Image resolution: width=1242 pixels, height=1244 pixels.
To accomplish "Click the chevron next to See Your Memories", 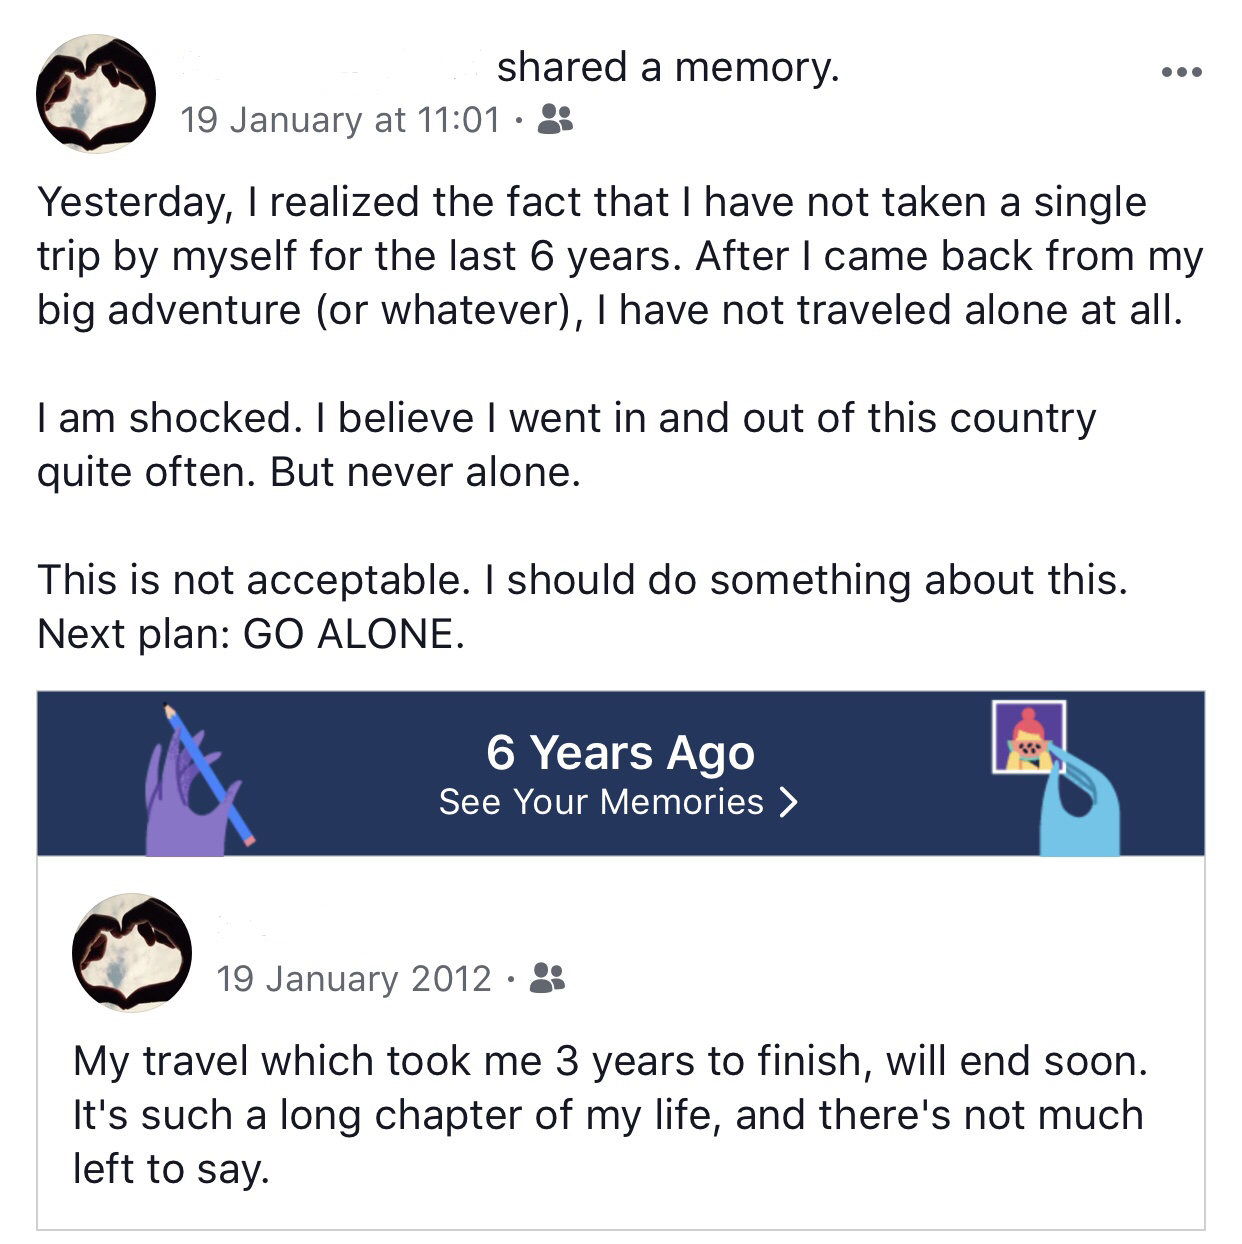I will (x=788, y=802).
